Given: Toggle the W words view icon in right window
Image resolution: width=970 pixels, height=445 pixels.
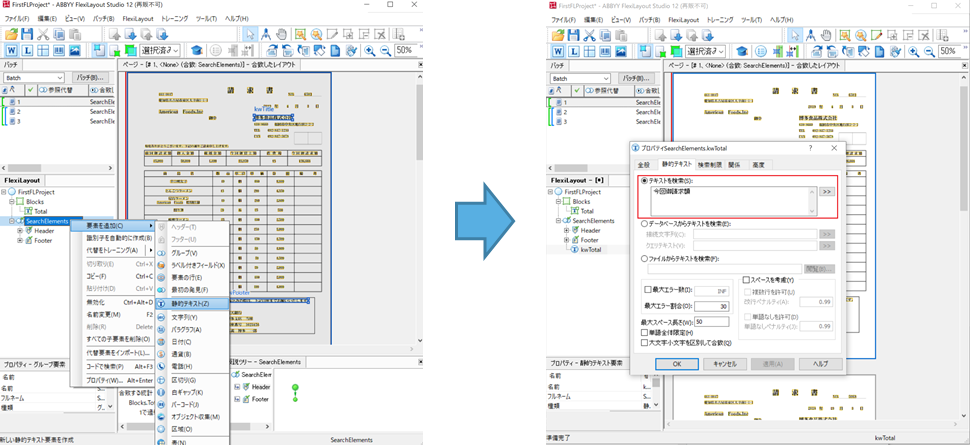Looking at the screenshot, I should tap(559, 51).
